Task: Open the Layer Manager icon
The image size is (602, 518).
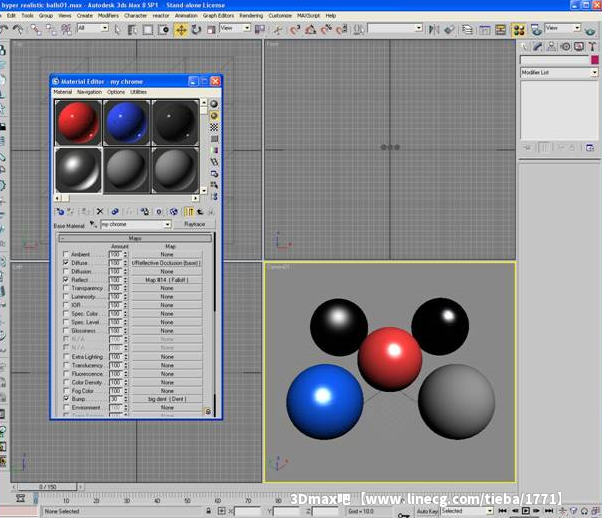Action: (467, 30)
